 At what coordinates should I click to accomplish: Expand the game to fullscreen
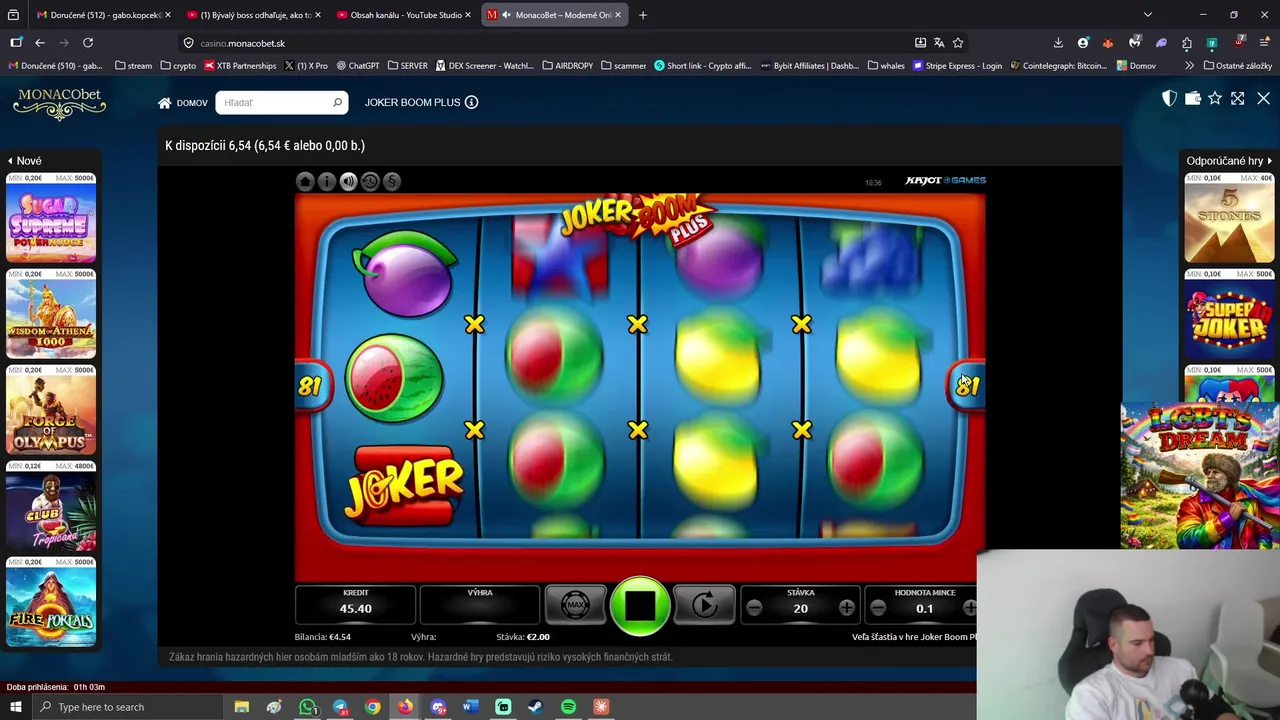click(1238, 98)
